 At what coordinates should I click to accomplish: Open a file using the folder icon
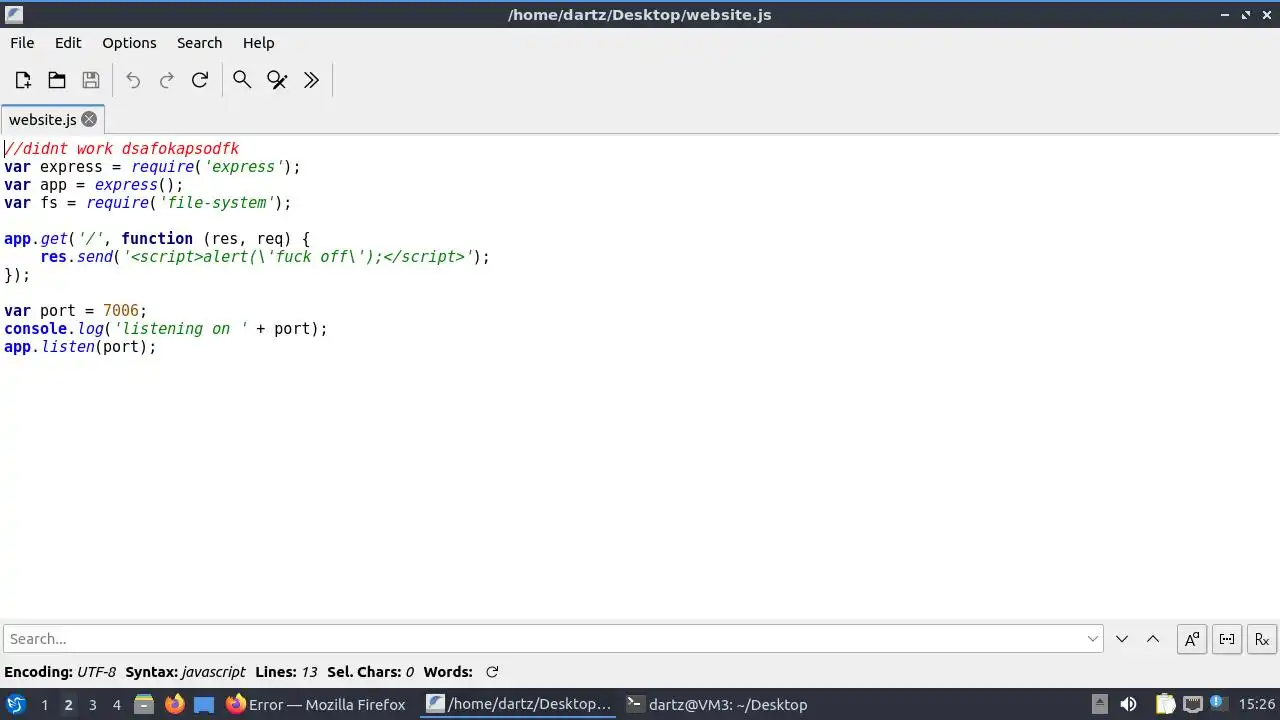[x=57, y=80]
